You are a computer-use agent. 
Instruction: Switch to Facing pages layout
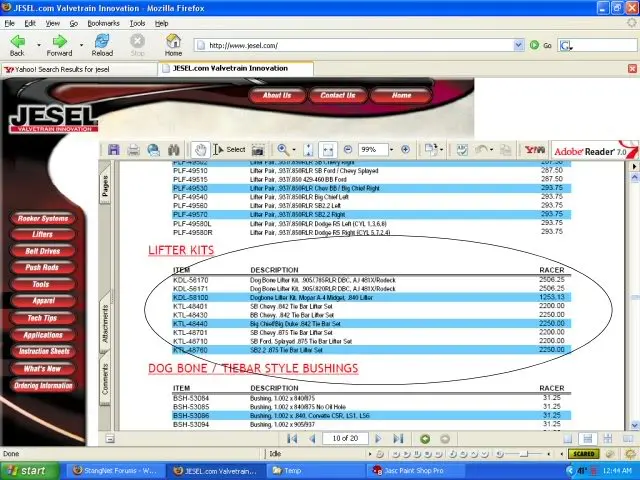click(627, 439)
